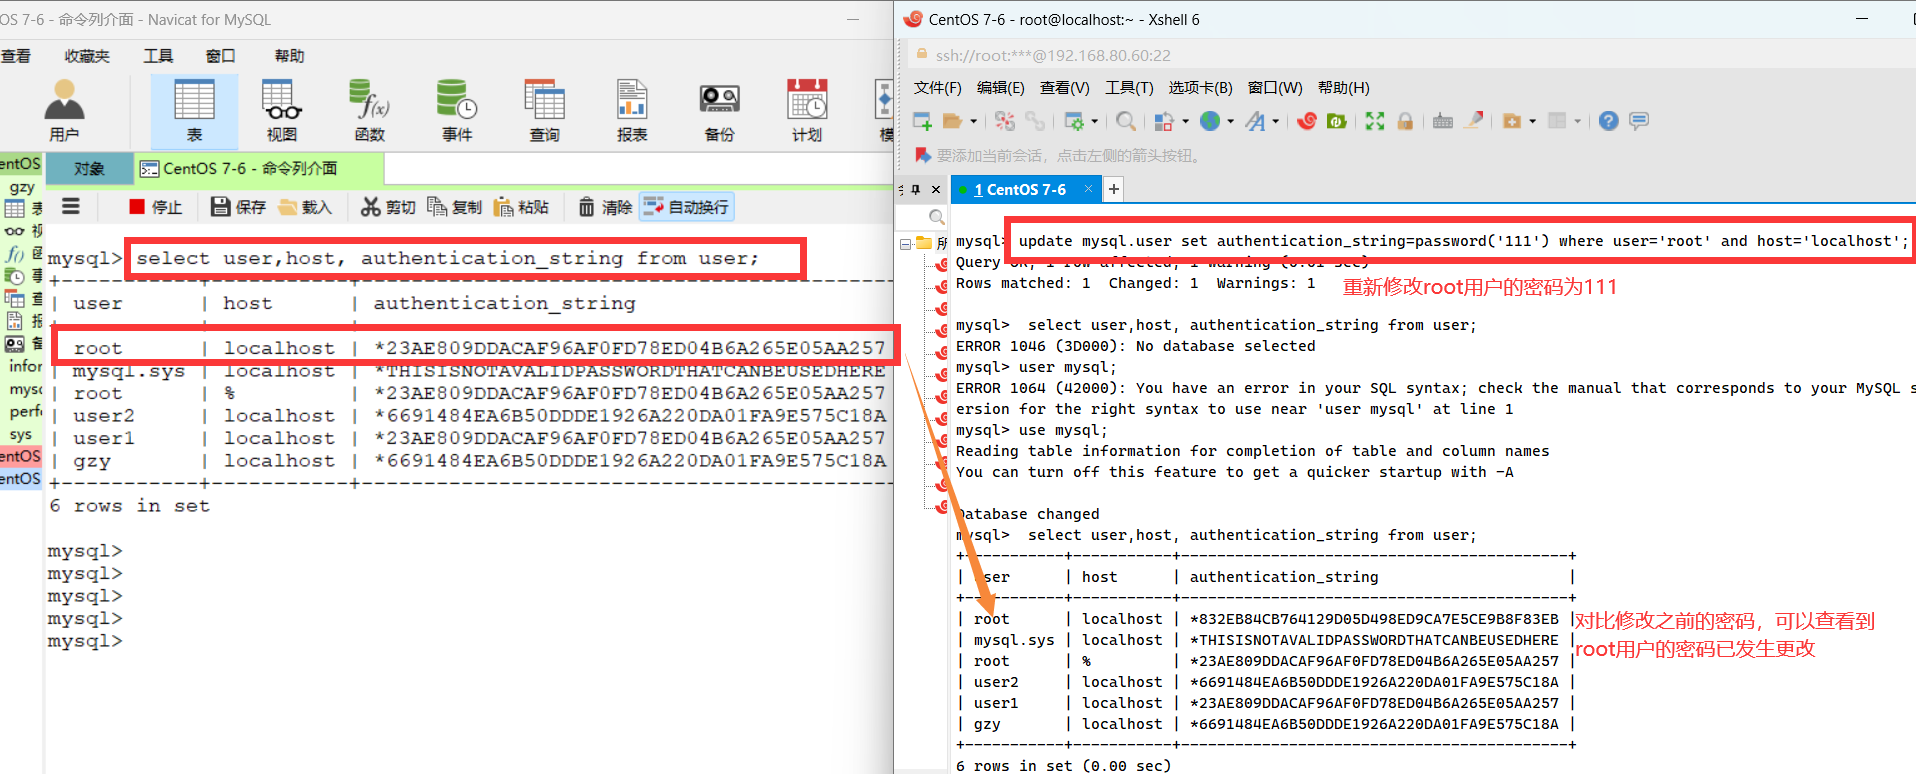Expand the layout dropdown arrow in Xshell toolbar
The width and height of the screenshot is (1916, 774).
point(1577,122)
